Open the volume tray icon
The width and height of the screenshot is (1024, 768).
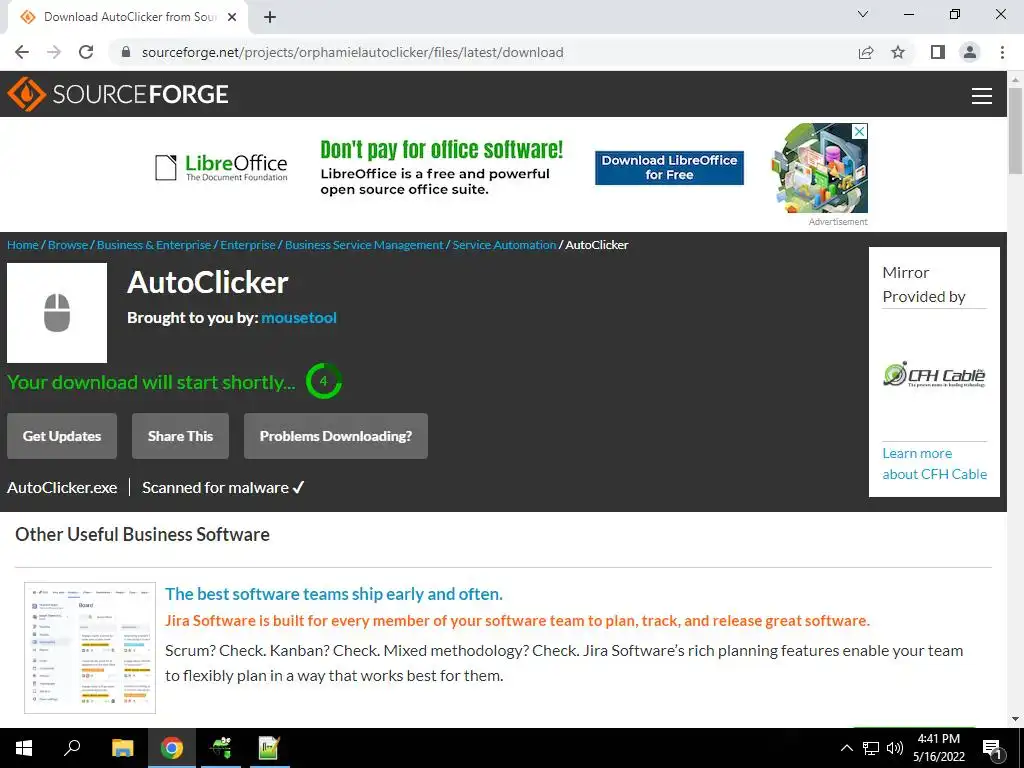click(x=895, y=748)
